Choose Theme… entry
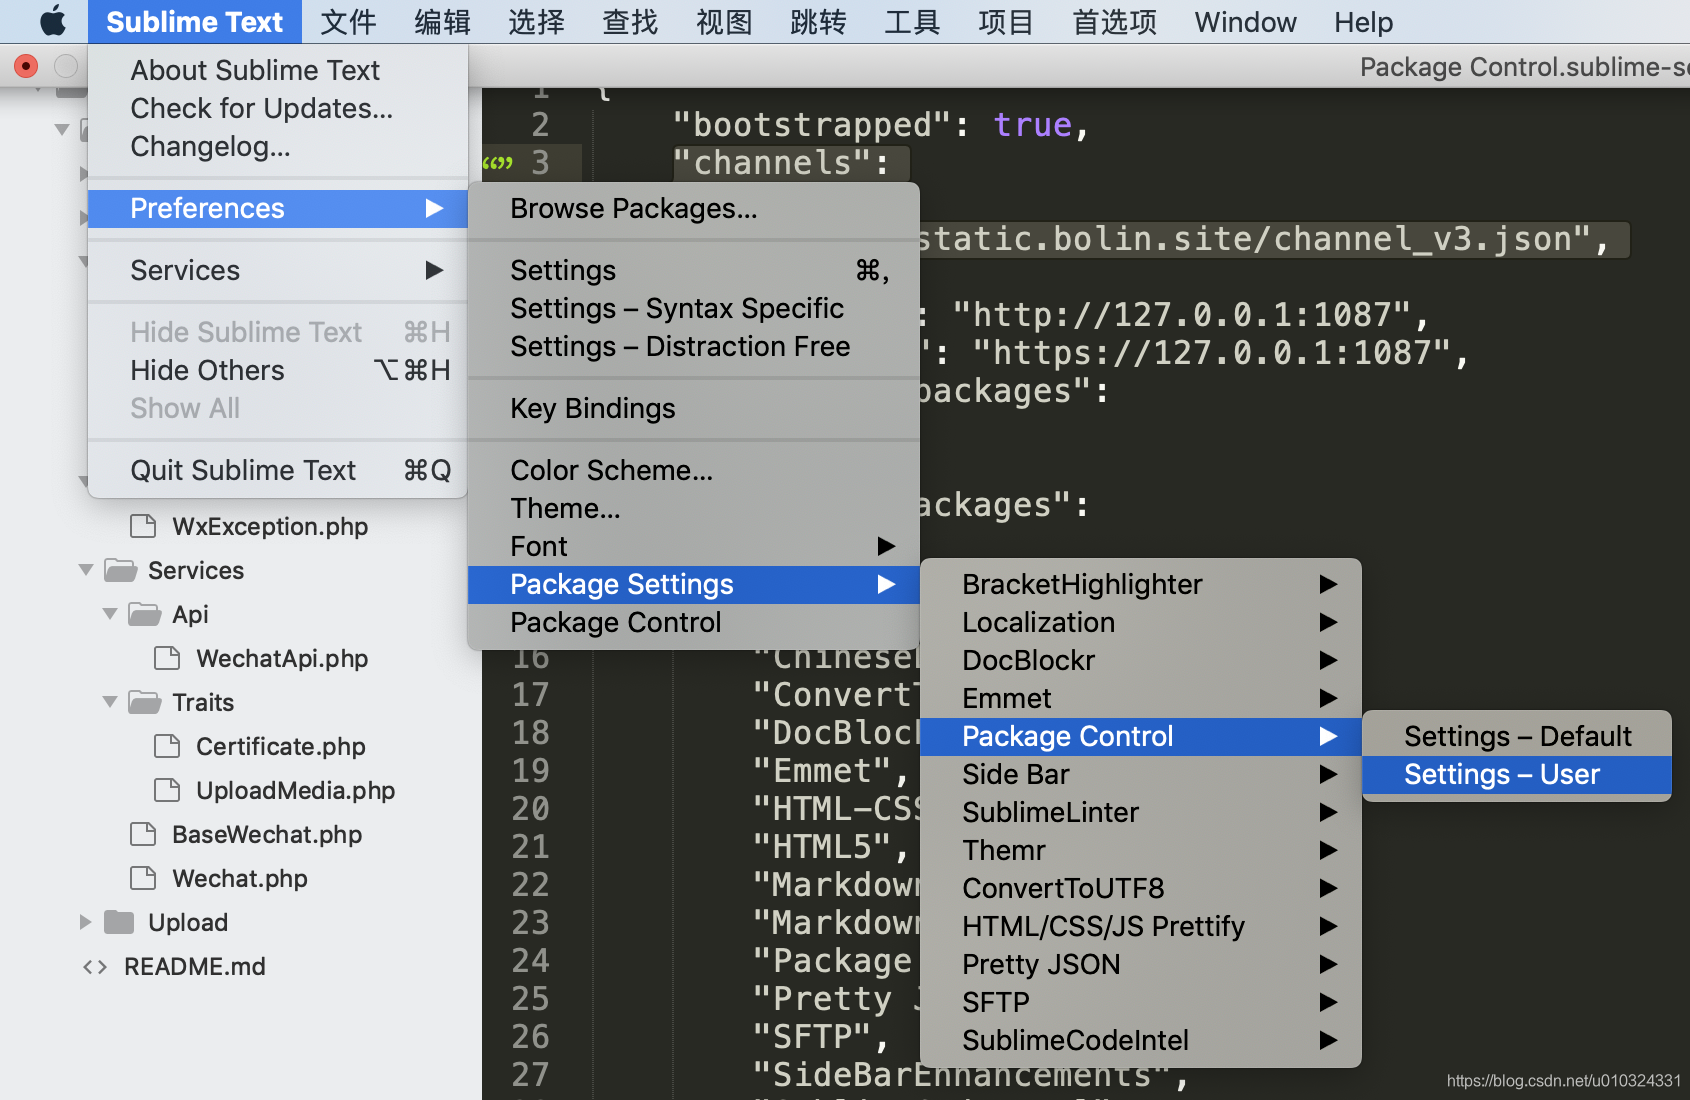The width and height of the screenshot is (1690, 1100). [x=694, y=508]
